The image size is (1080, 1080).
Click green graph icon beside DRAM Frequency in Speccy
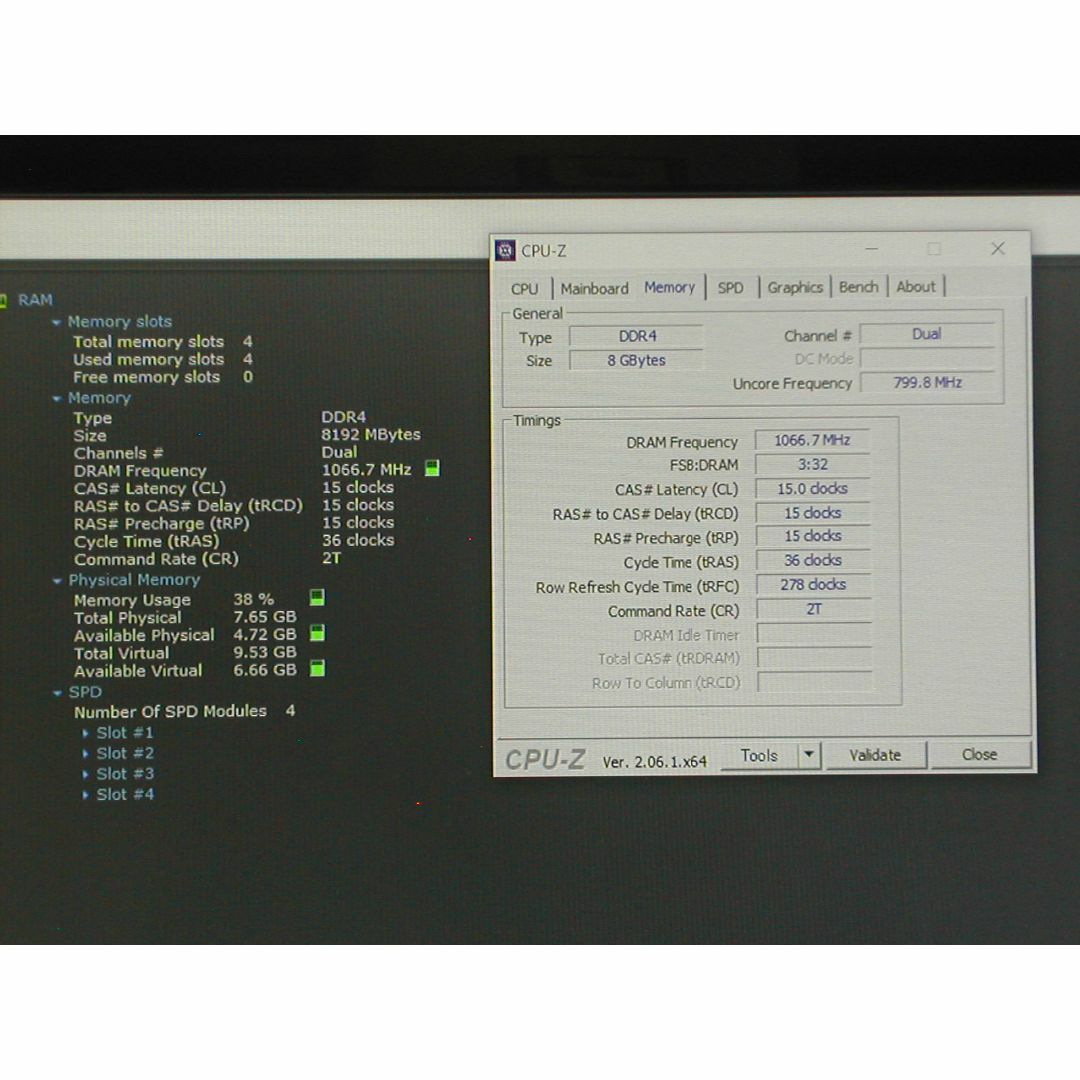click(x=432, y=469)
